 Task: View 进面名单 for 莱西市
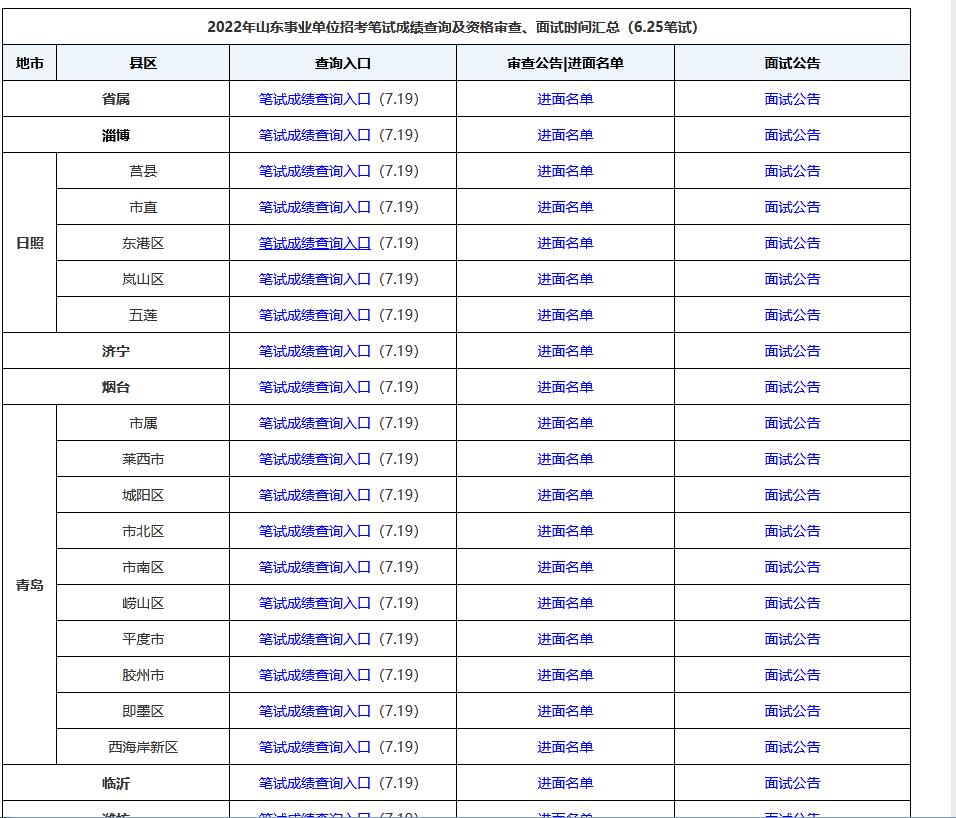click(x=565, y=458)
